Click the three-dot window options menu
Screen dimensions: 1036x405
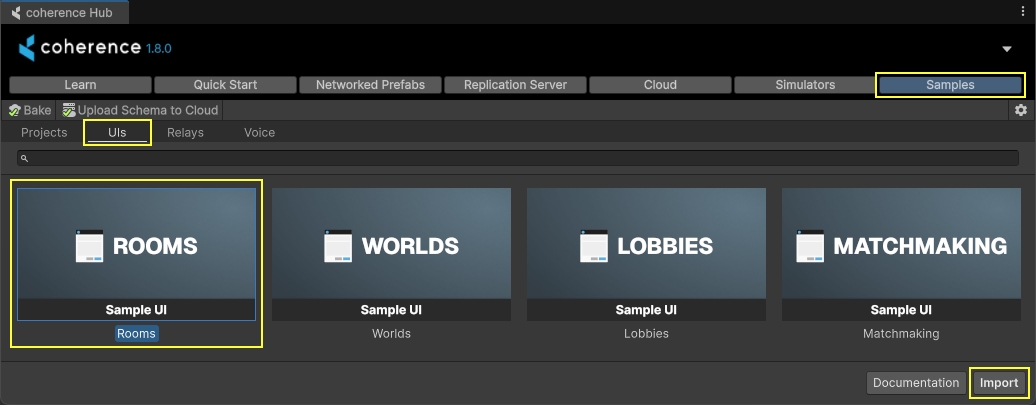coord(1023,12)
